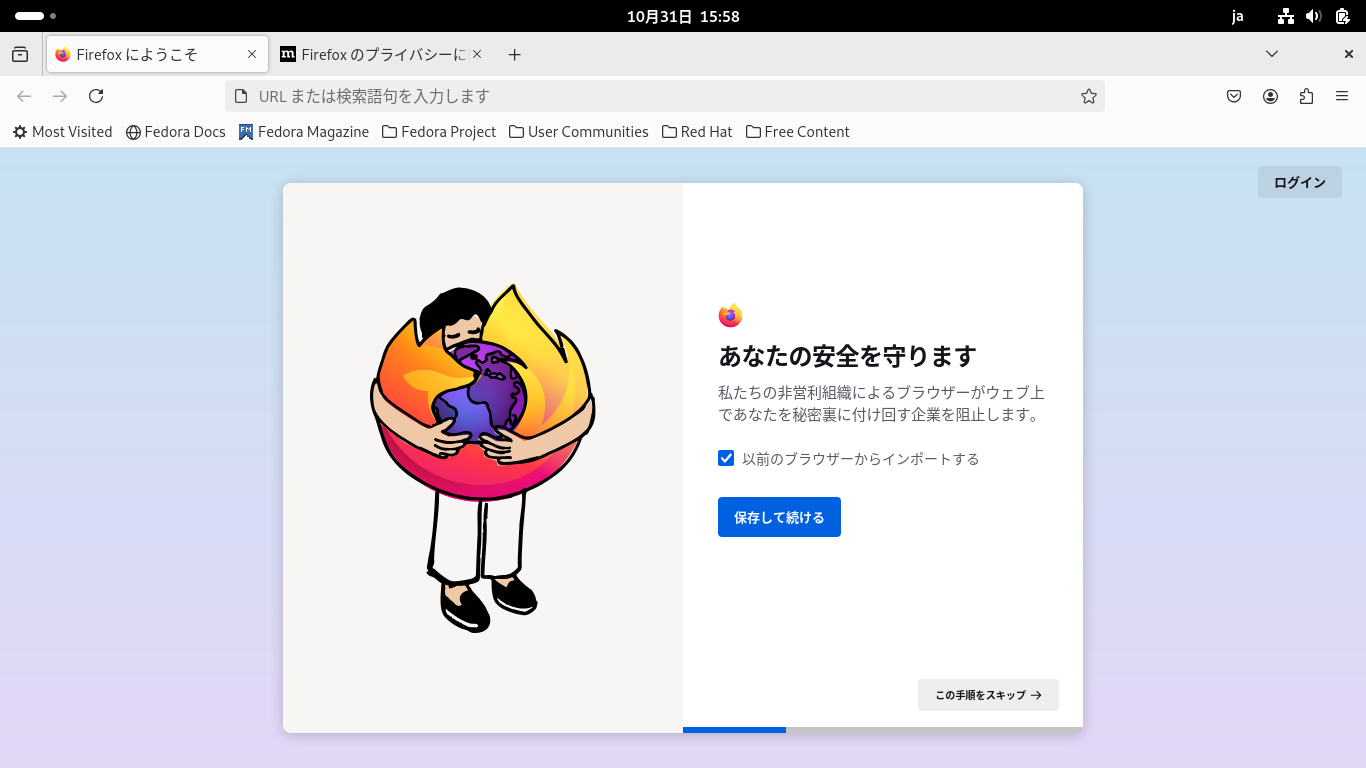Image resolution: width=1366 pixels, height=768 pixels.
Task: Open the clock and calendar menu
Action: [x=683, y=16]
